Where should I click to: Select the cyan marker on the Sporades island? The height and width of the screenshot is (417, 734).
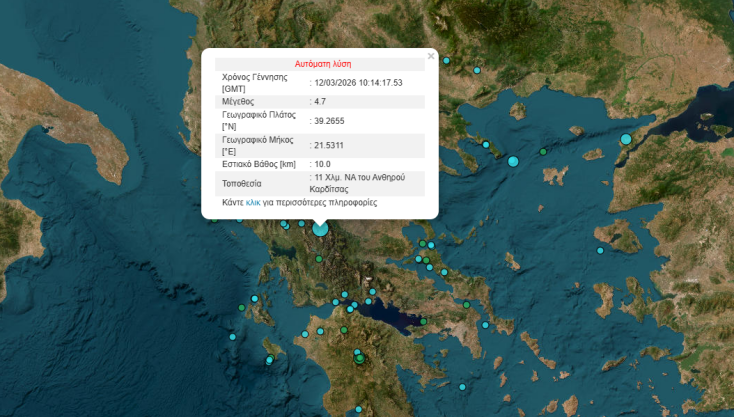[x=486, y=145]
